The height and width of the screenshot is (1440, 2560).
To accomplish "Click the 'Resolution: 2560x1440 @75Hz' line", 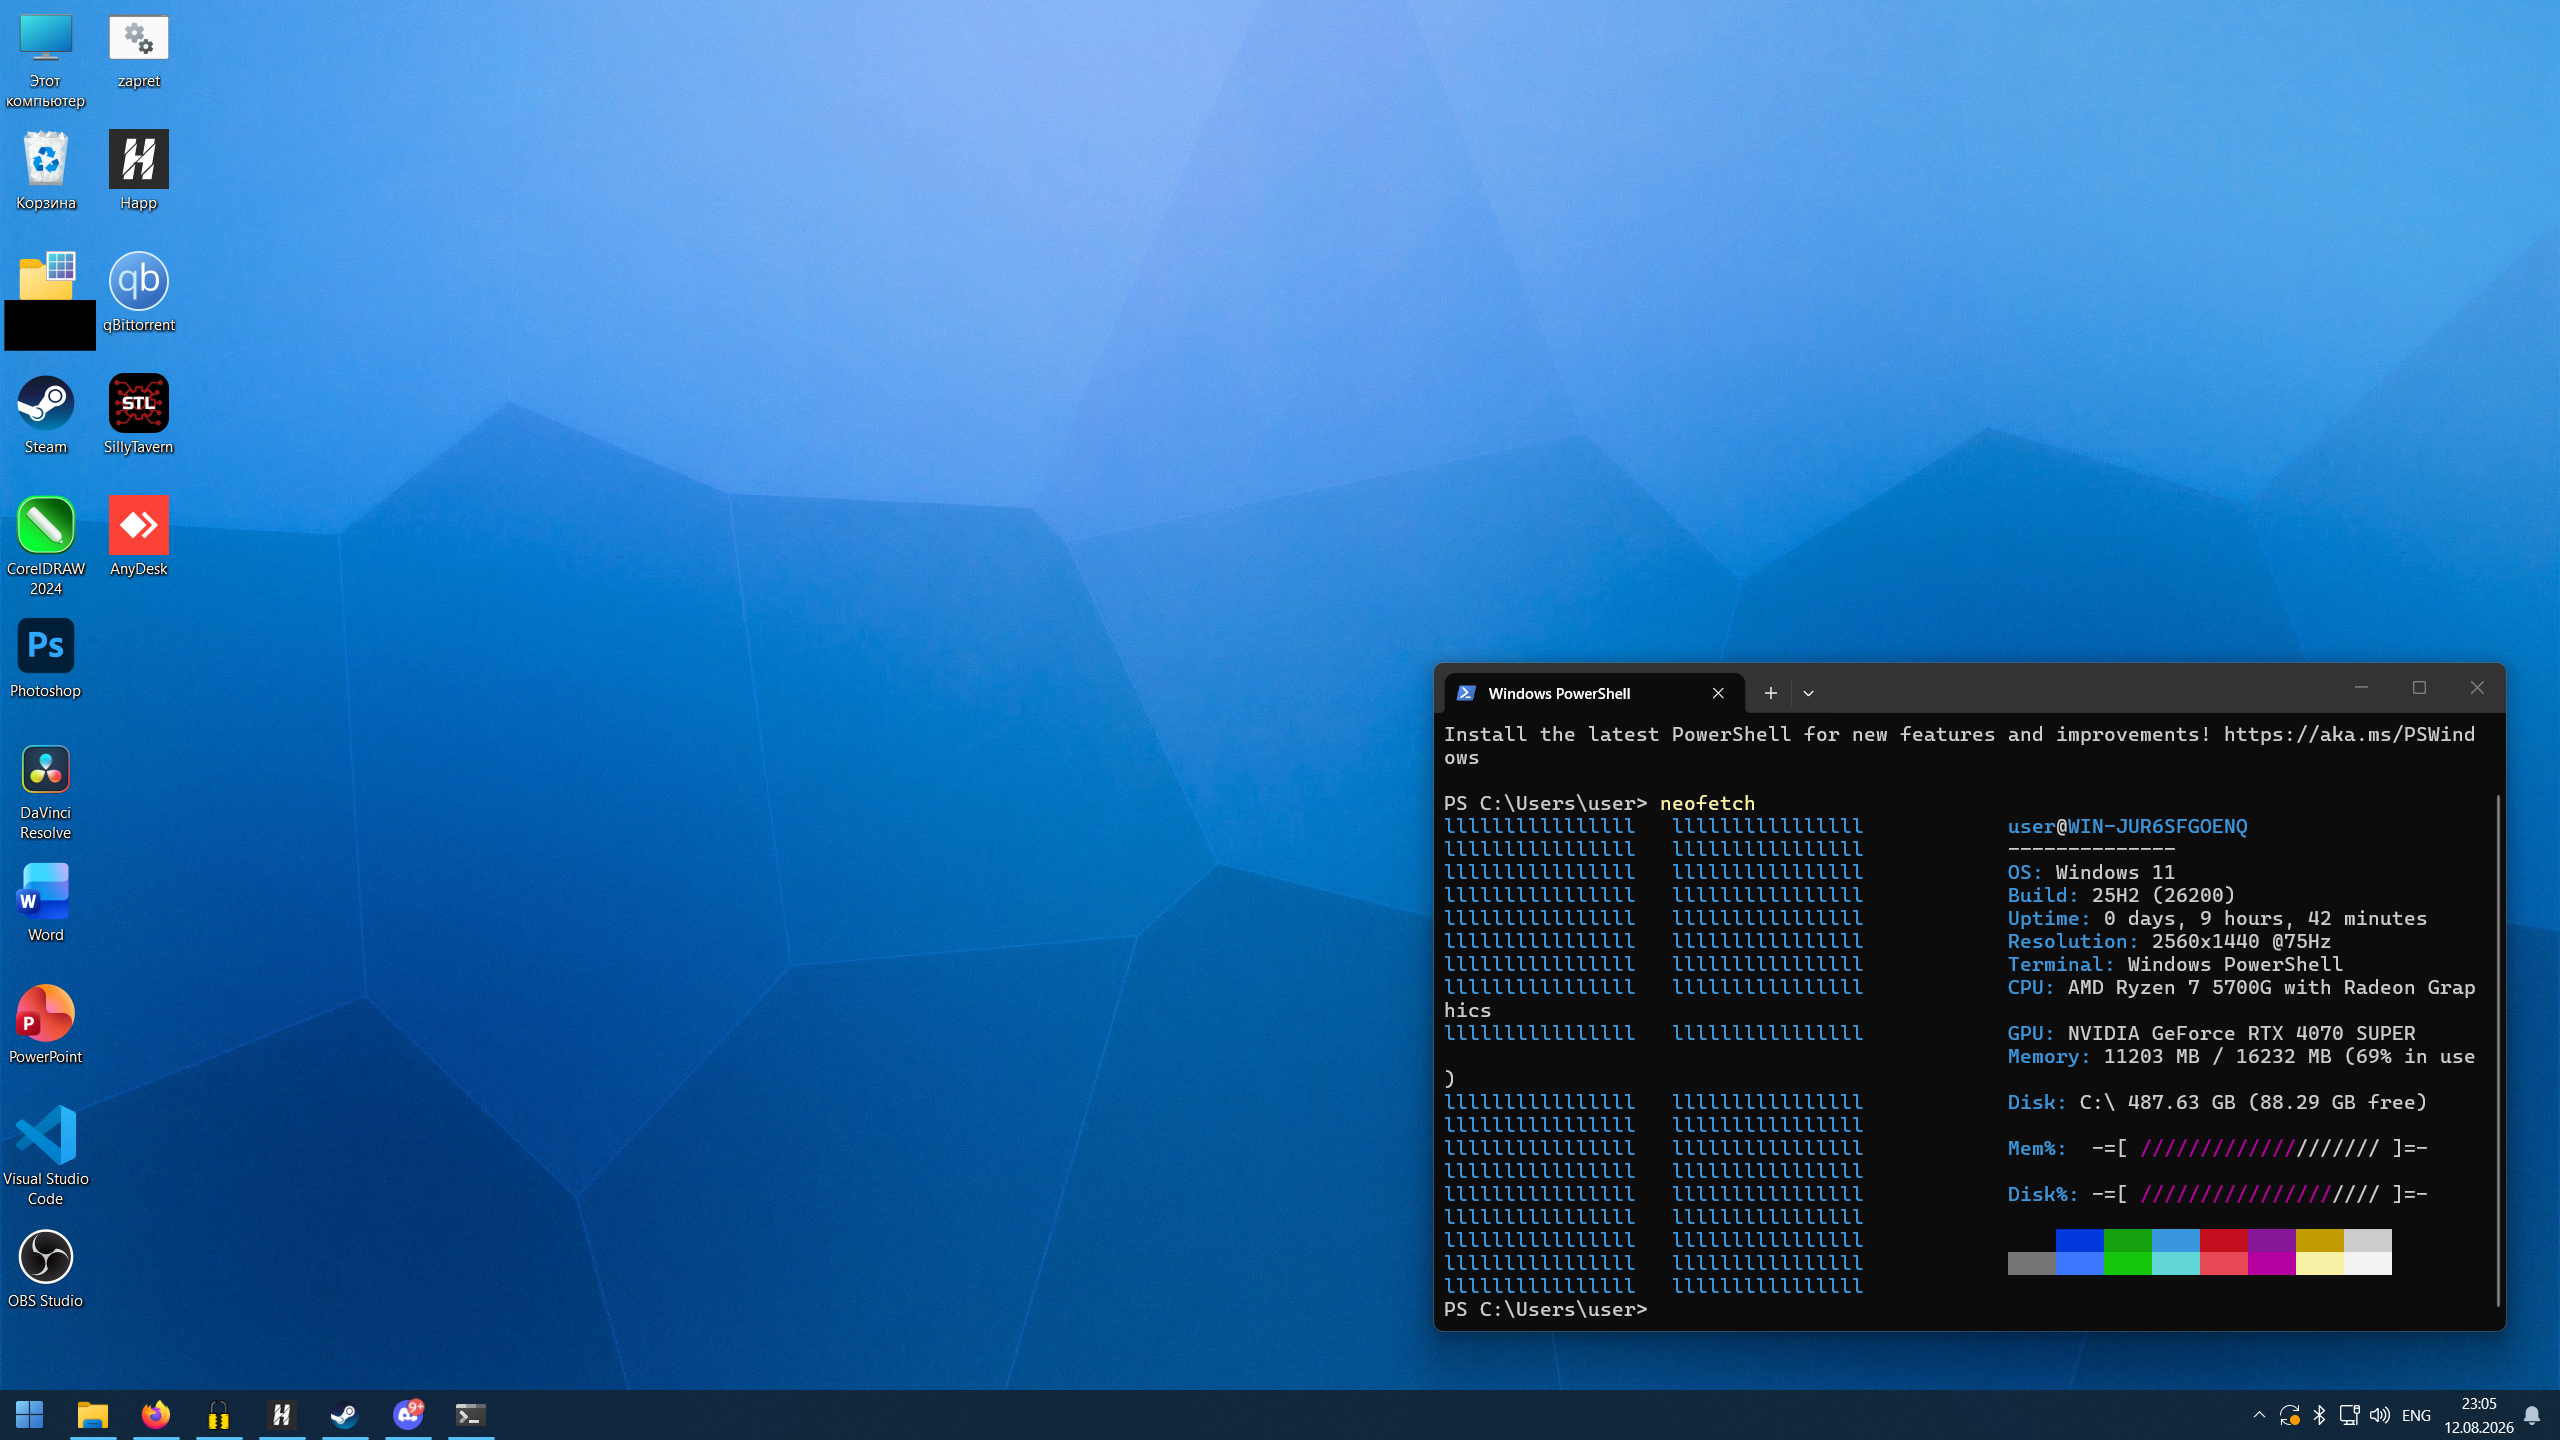I will [x=2169, y=942].
